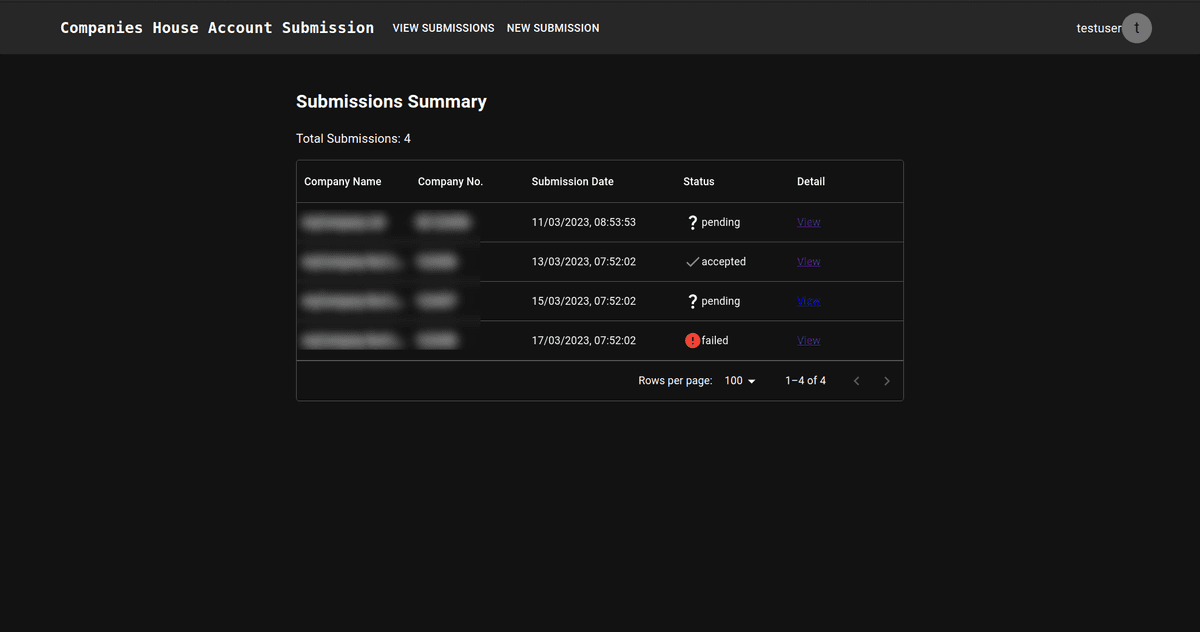View details of the failed 17/03/2023 submission
1200x632 pixels.
coord(809,341)
